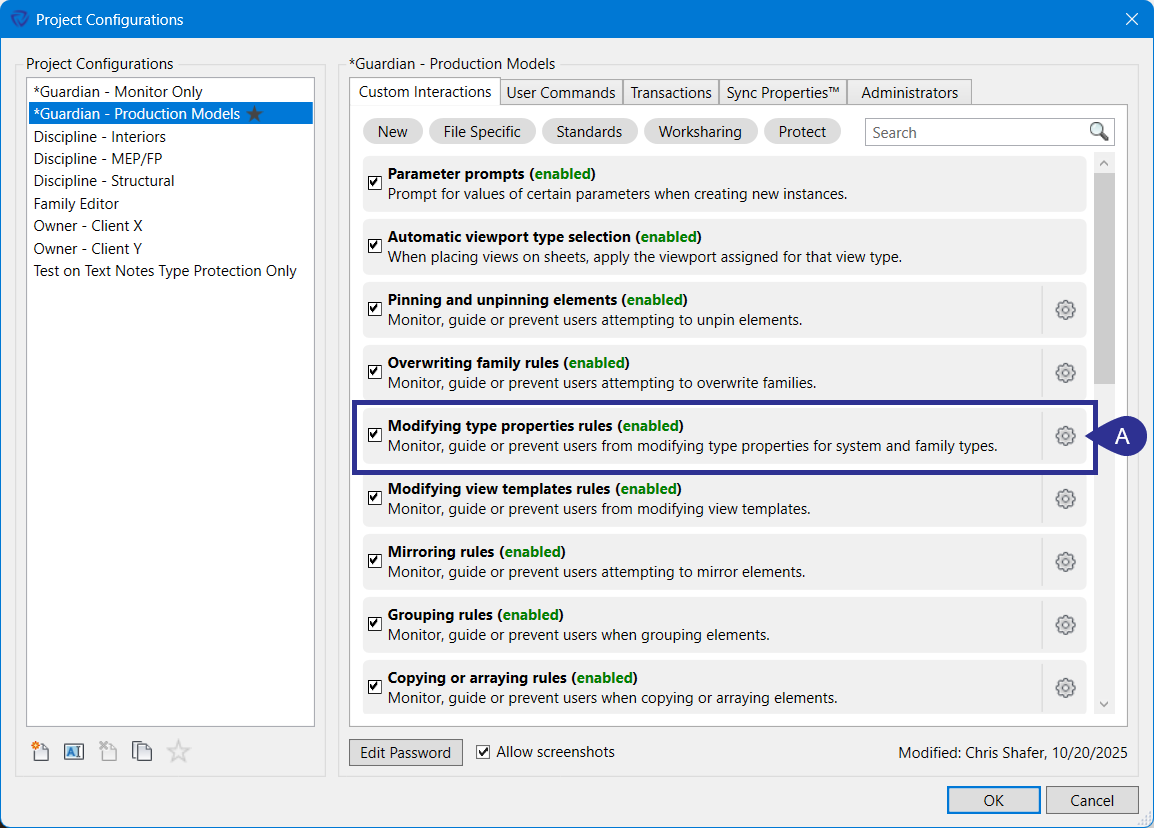Viewport: 1154px width, 828px height.
Task: Select the Sync Properties tab
Action: click(x=782, y=92)
